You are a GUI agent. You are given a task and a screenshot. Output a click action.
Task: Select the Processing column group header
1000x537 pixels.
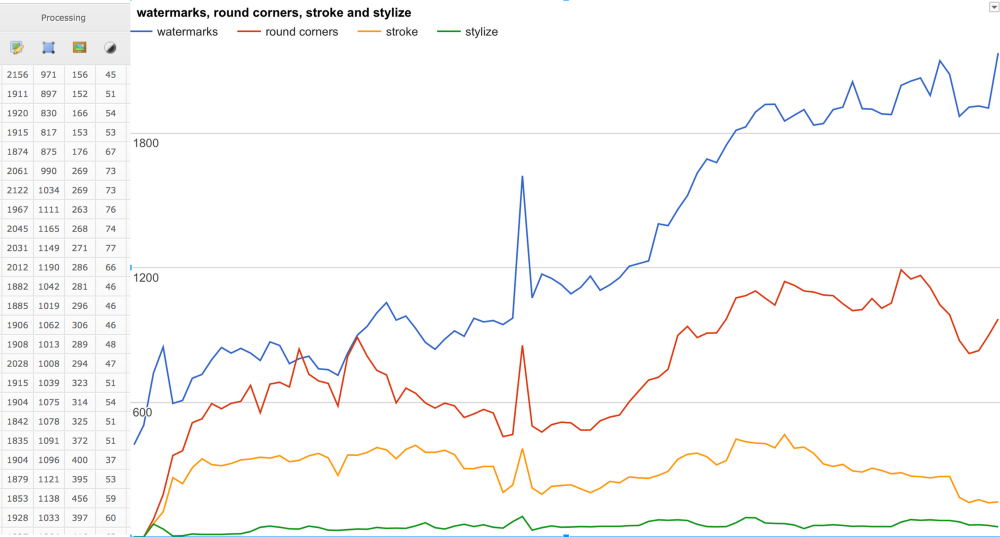pos(64,18)
